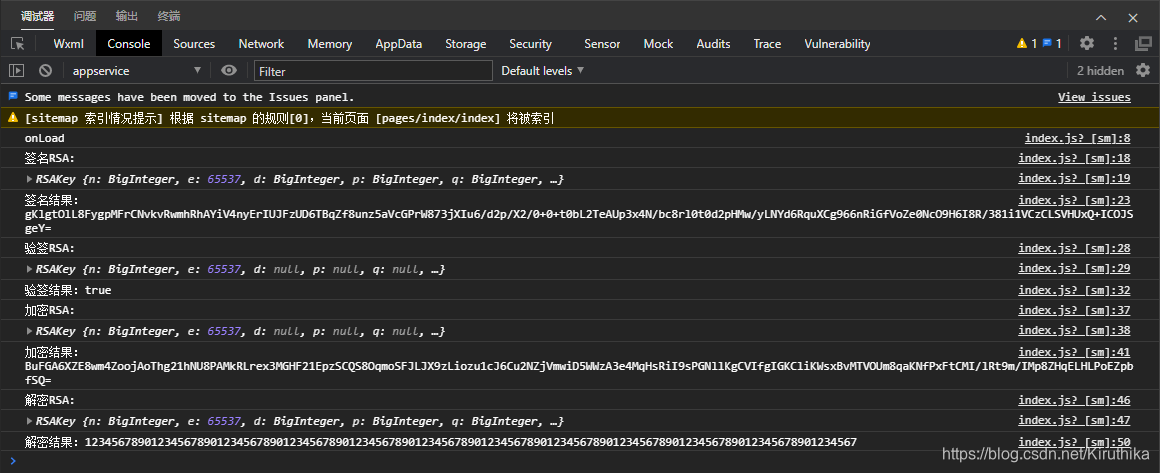Open the Trace tab

click(x=767, y=44)
